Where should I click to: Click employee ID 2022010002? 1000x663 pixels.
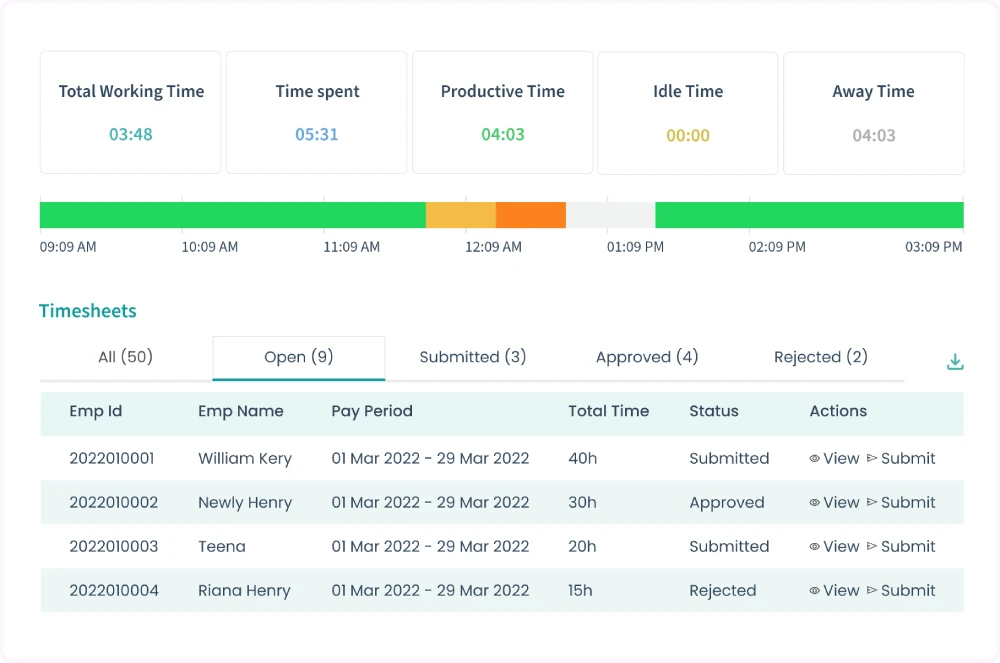coord(114,502)
